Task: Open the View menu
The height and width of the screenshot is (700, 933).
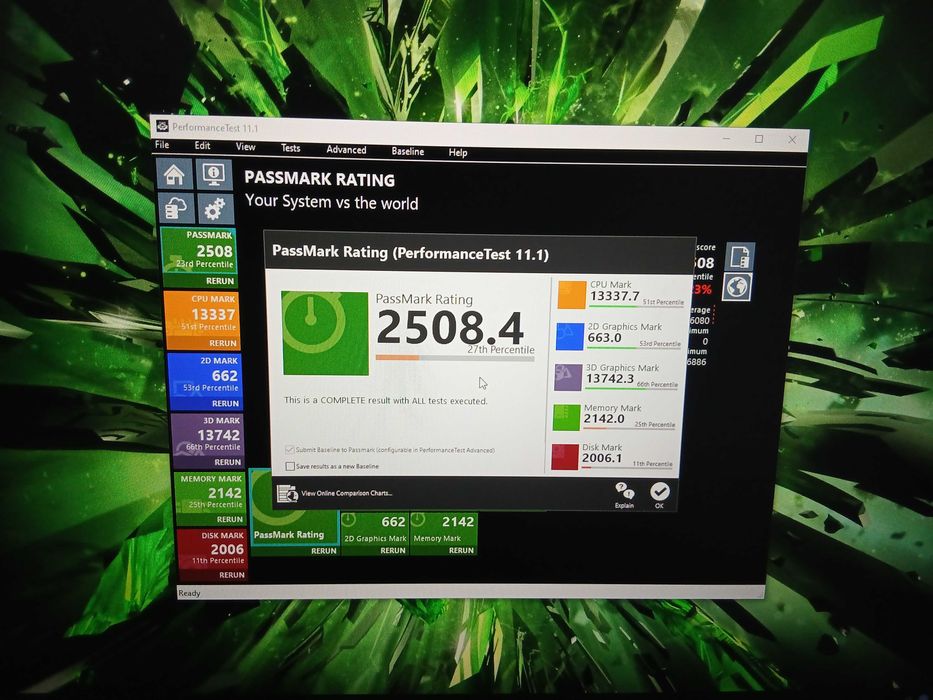Action: [x=245, y=147]
